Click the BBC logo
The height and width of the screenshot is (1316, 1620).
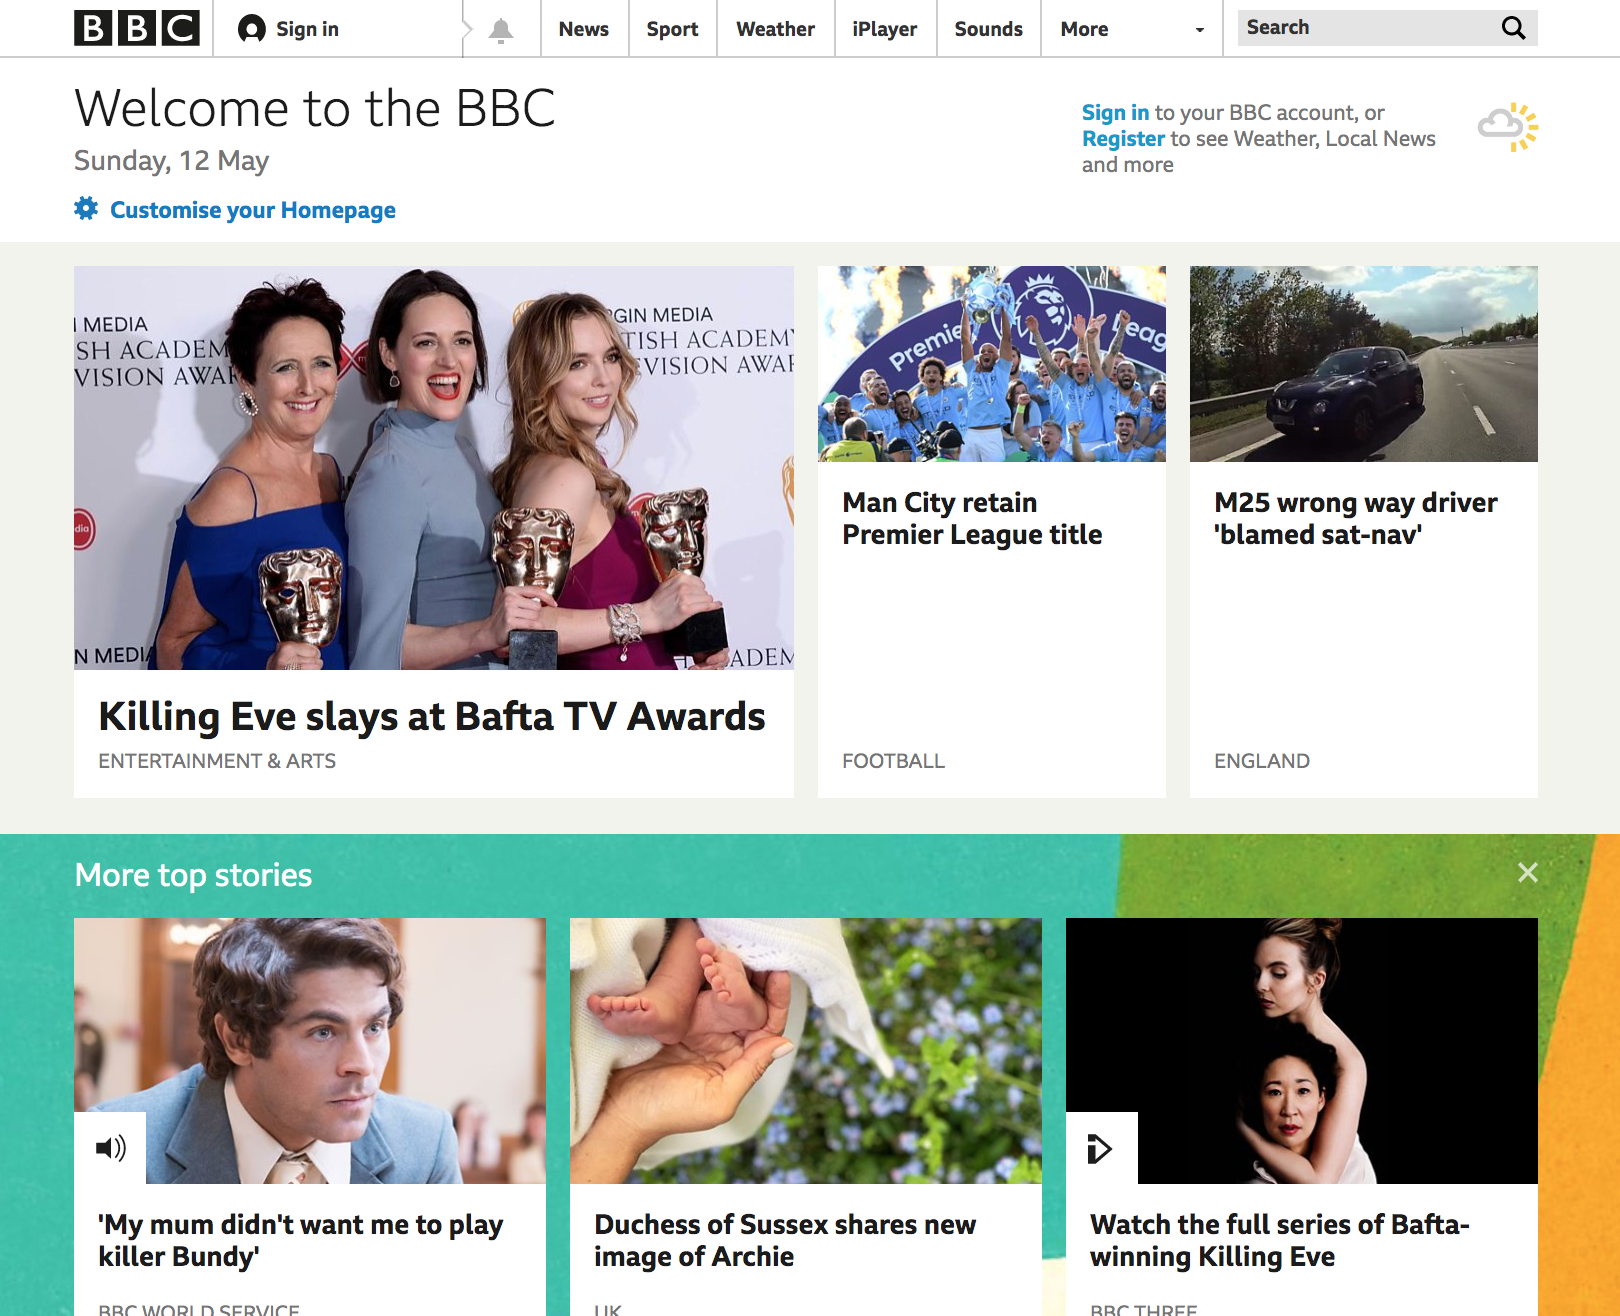tap(137, 28)
